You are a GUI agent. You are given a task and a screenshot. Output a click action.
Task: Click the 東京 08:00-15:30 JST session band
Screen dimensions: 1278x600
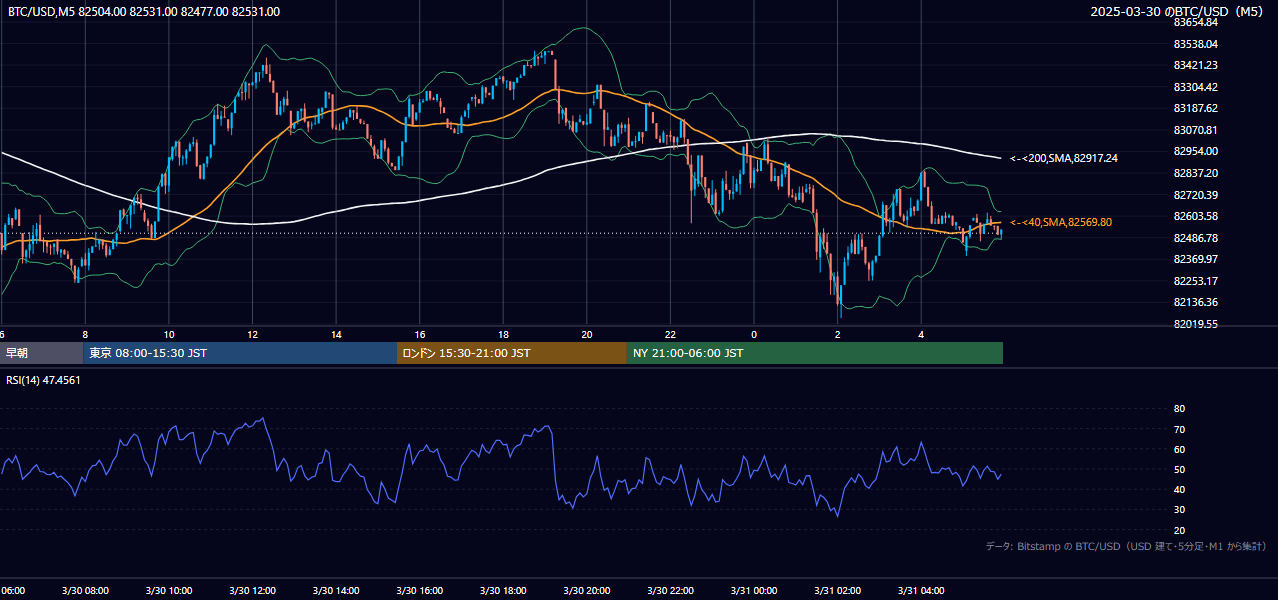[x=240, y=353]
